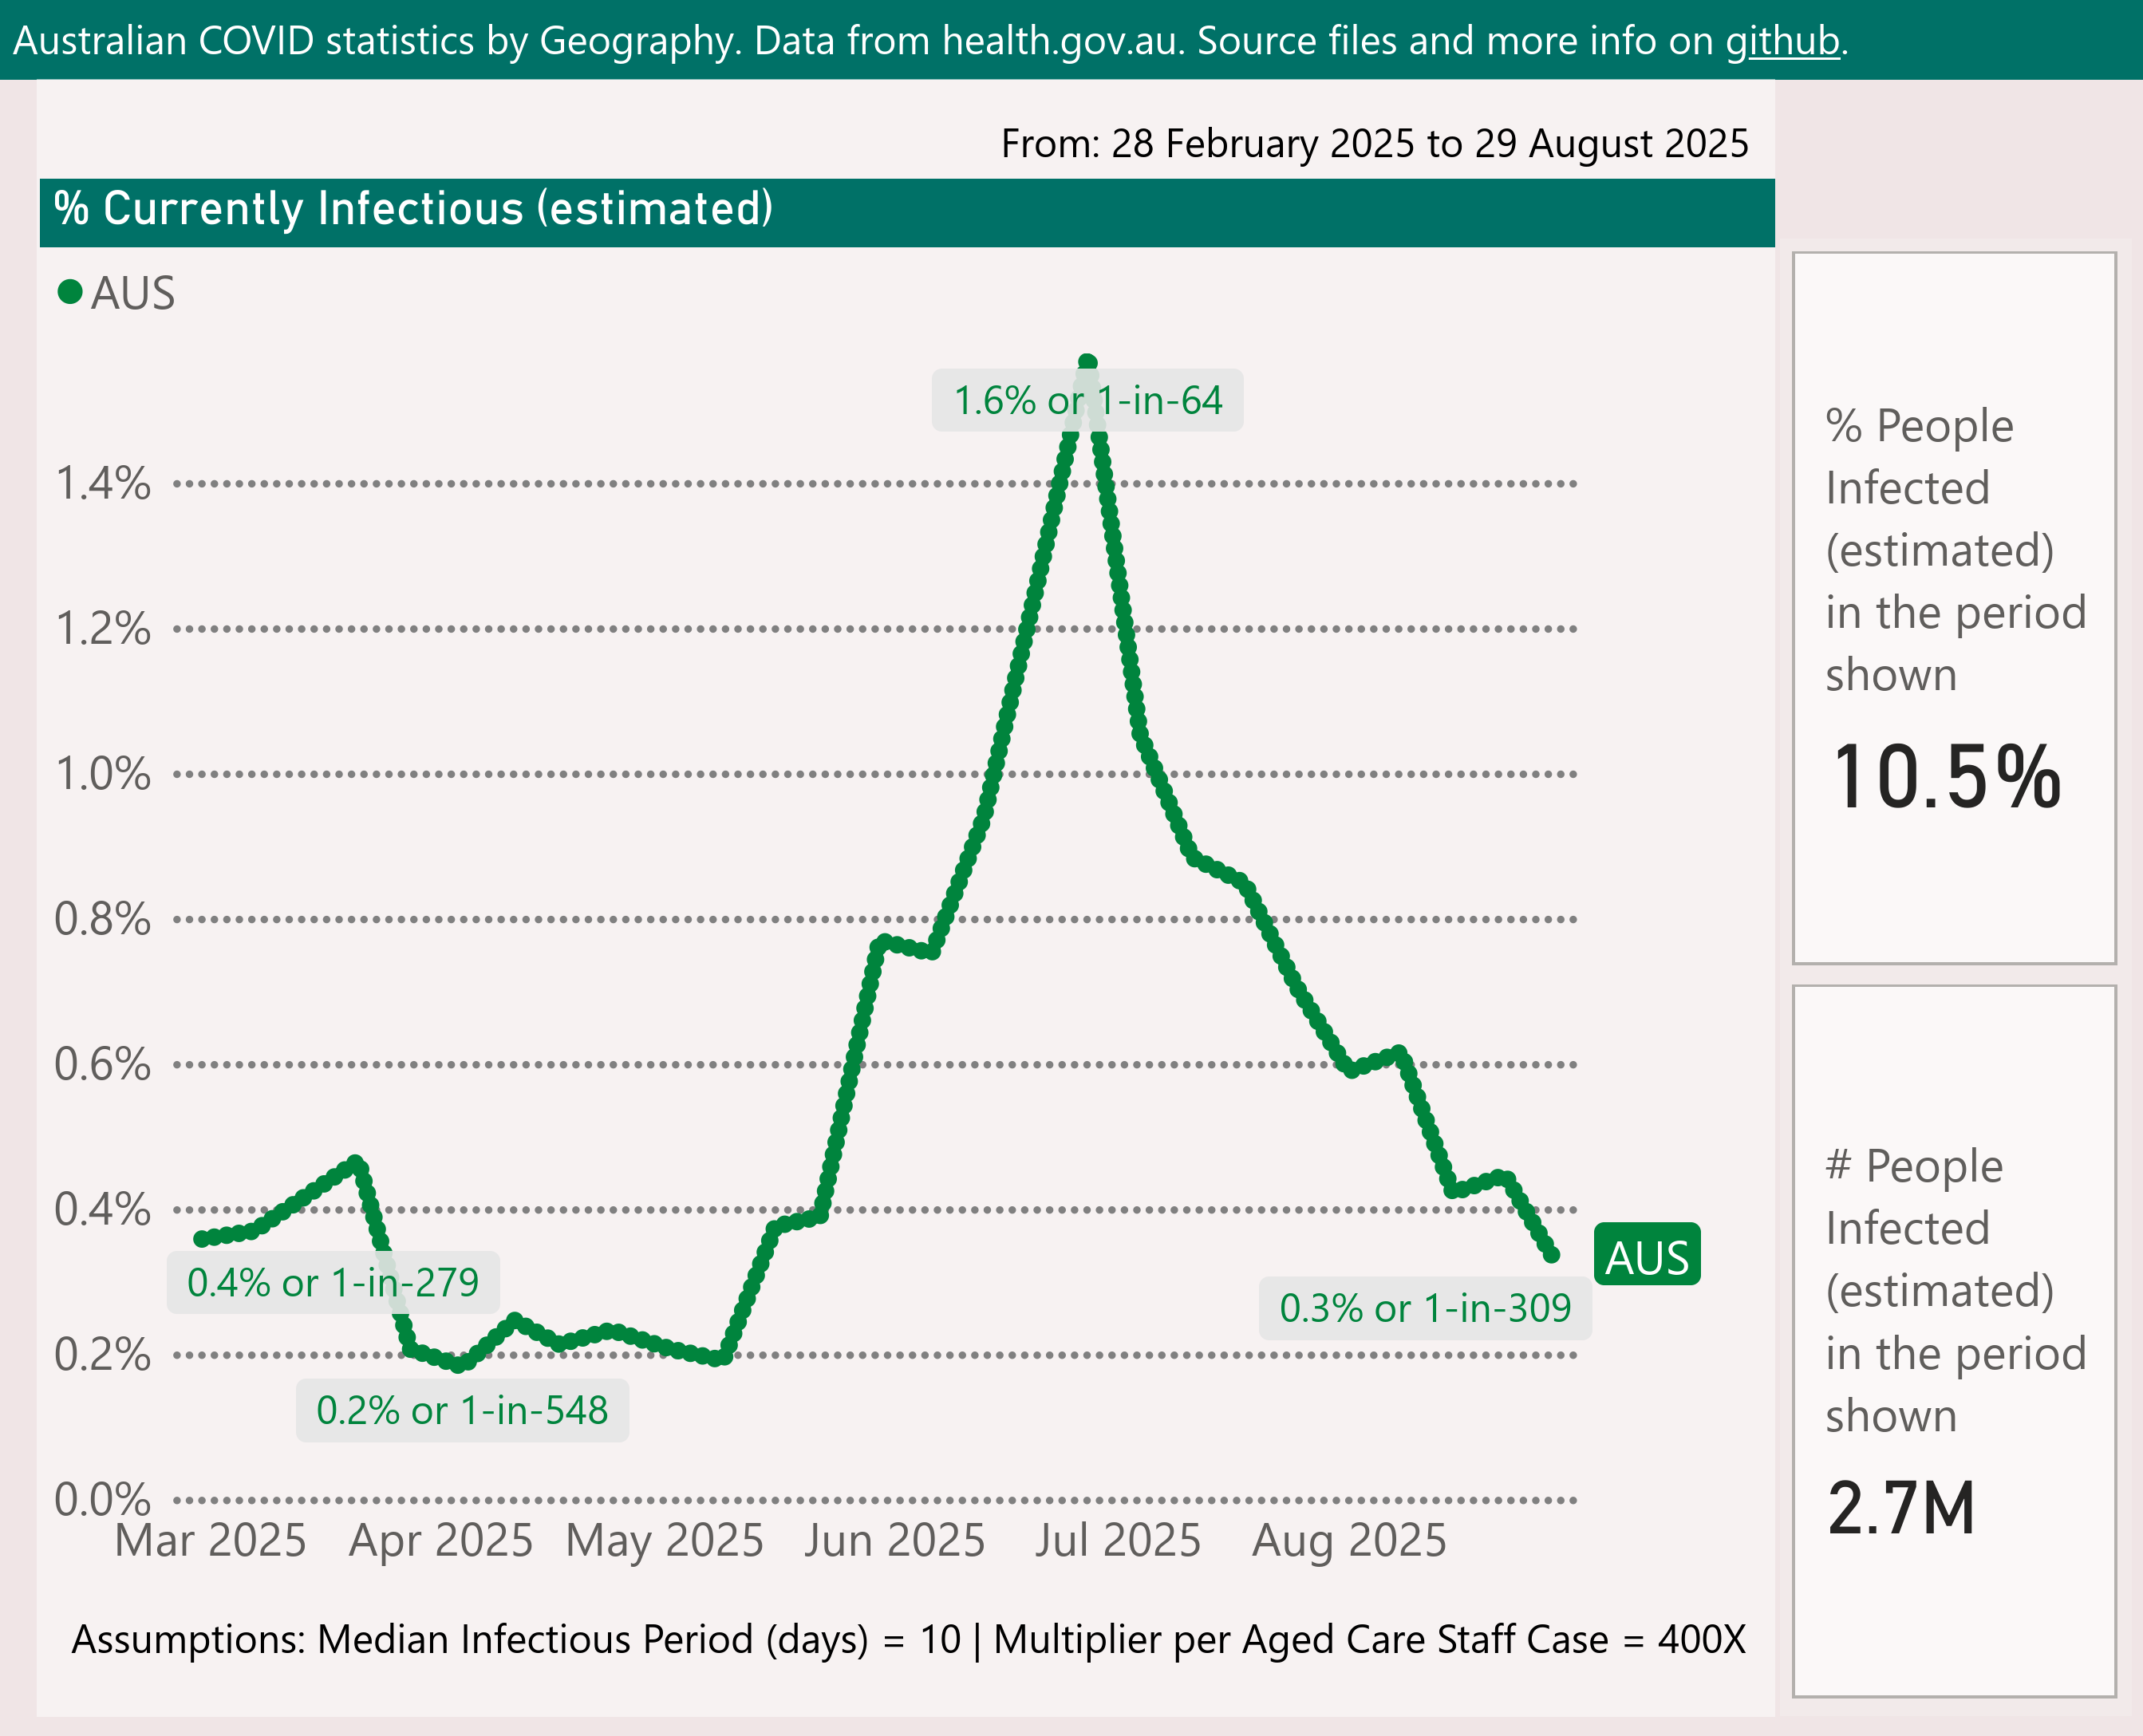Click the Mar 2025 x-axis label
This screenshot has width=2143, height=1736.
click(210, 1541)
